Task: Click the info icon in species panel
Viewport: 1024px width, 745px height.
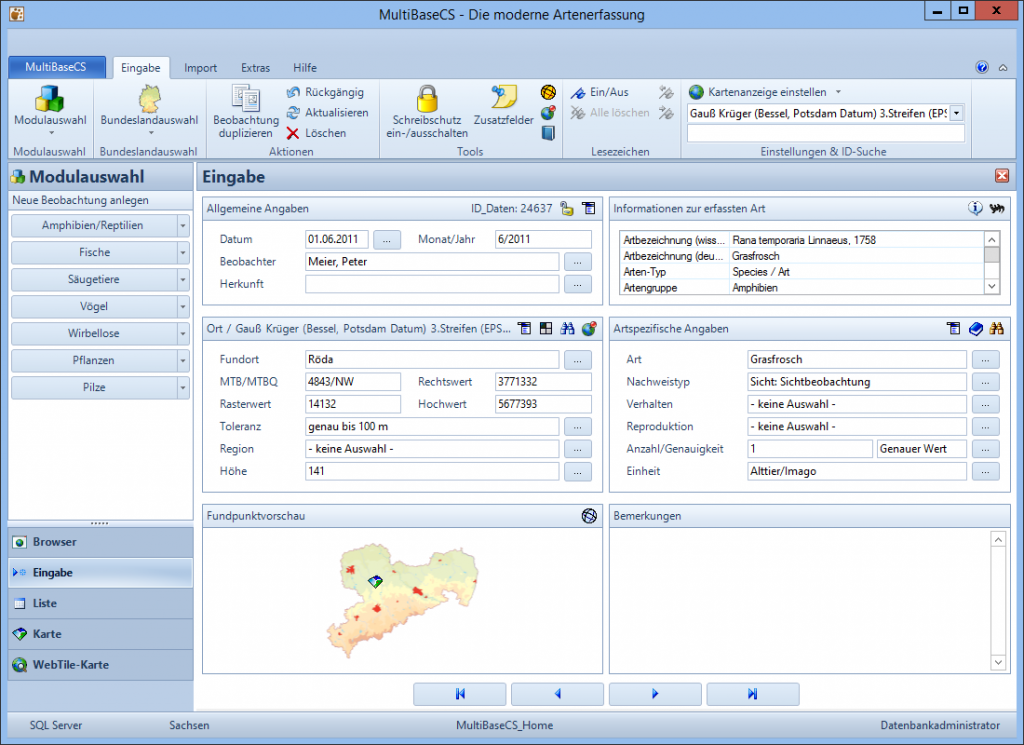Action: (976, 209)
